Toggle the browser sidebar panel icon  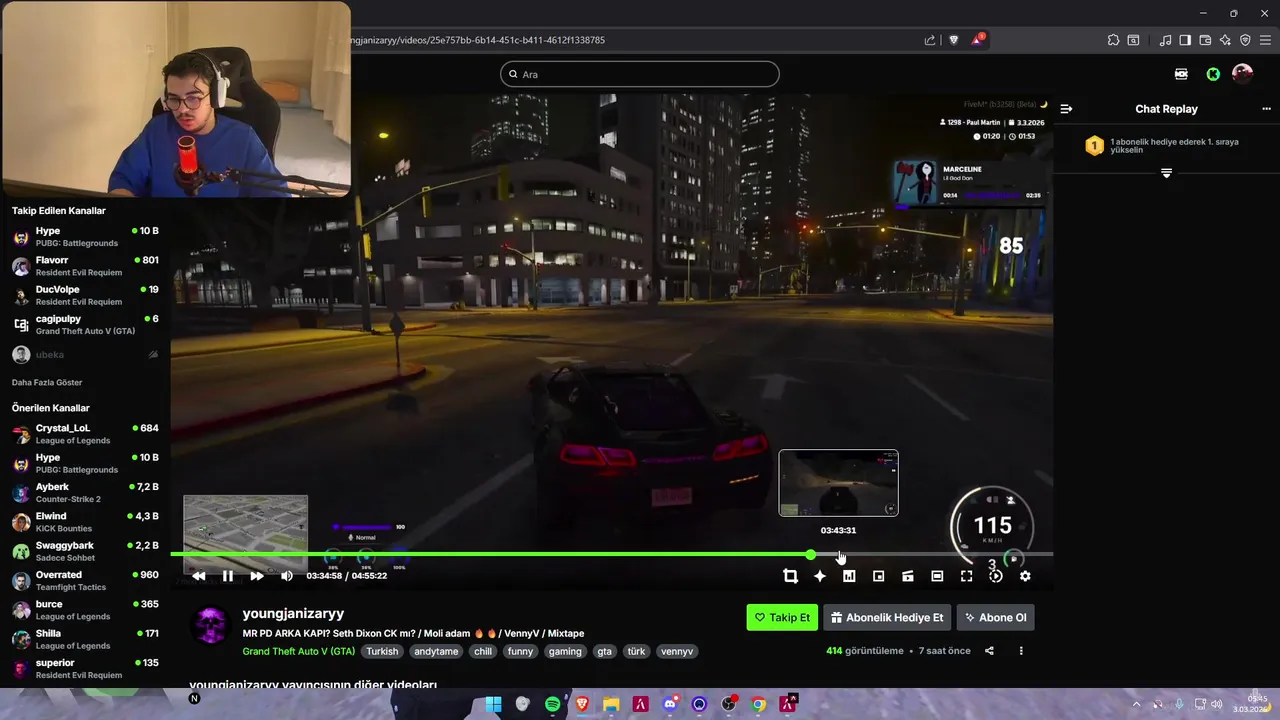click(x=1185, y=40)
